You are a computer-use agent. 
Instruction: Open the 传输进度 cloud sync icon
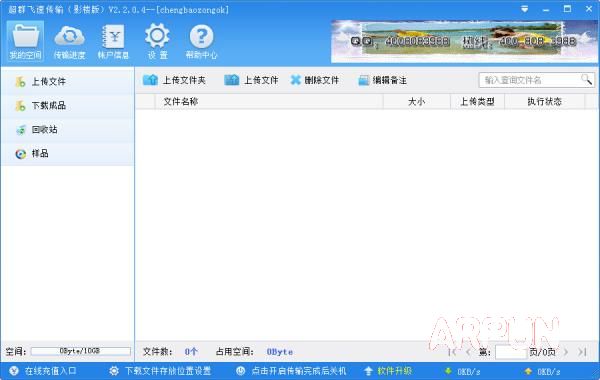[69, 41]
